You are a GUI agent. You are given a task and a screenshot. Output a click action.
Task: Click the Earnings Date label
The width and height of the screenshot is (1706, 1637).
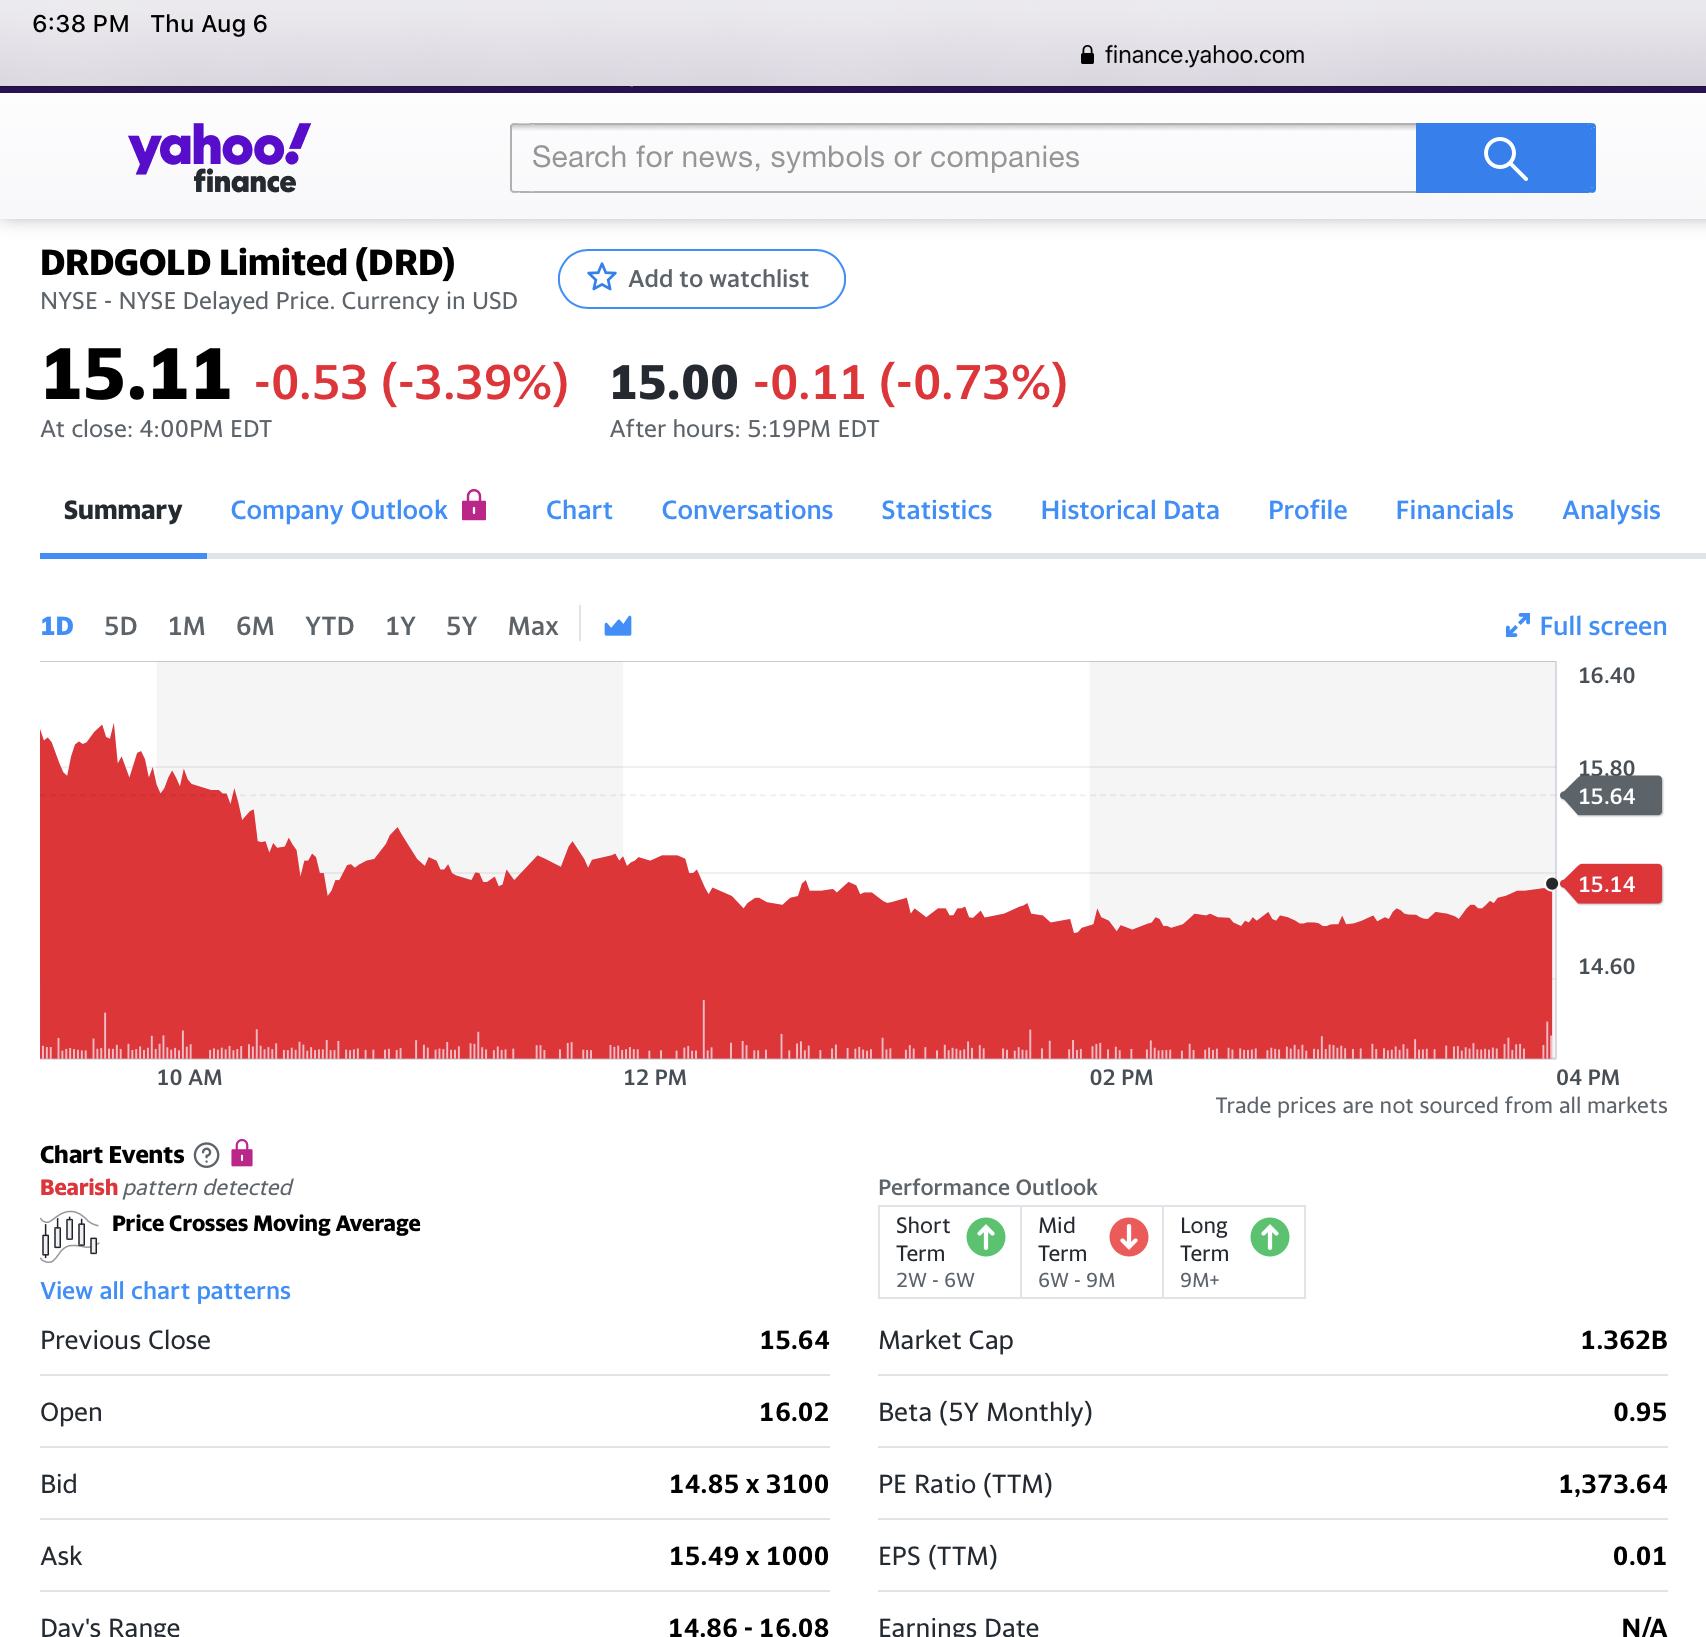(959, 1626)
